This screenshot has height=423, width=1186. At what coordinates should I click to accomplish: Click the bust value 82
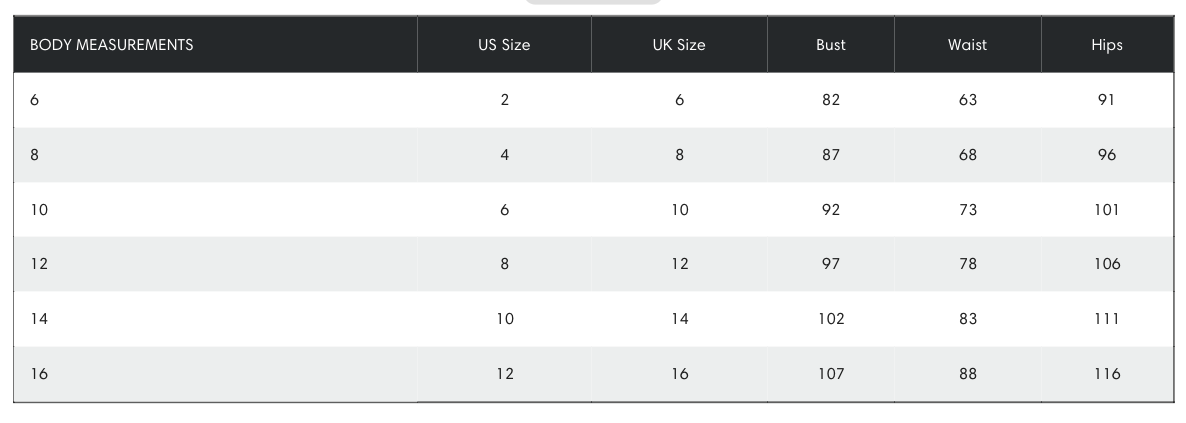[x=831, y=99]
